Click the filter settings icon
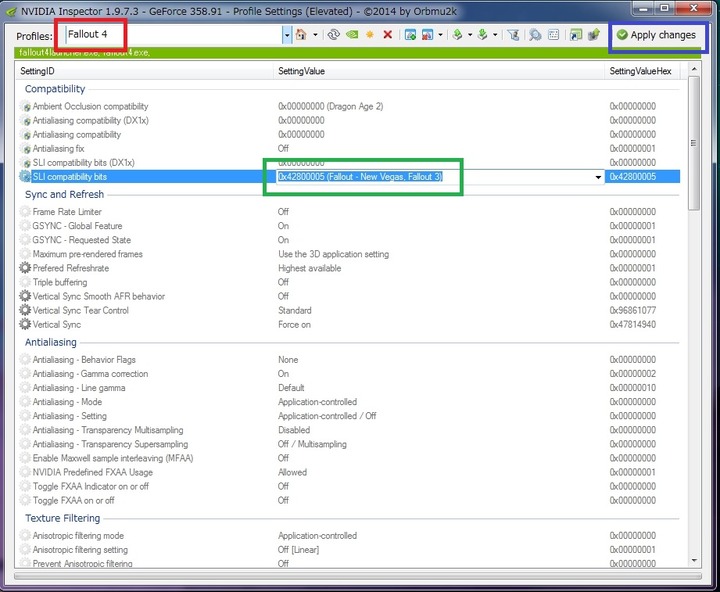The height and width of the screenshot is (592, 720). pyautogui.click(x=513, y=34)
